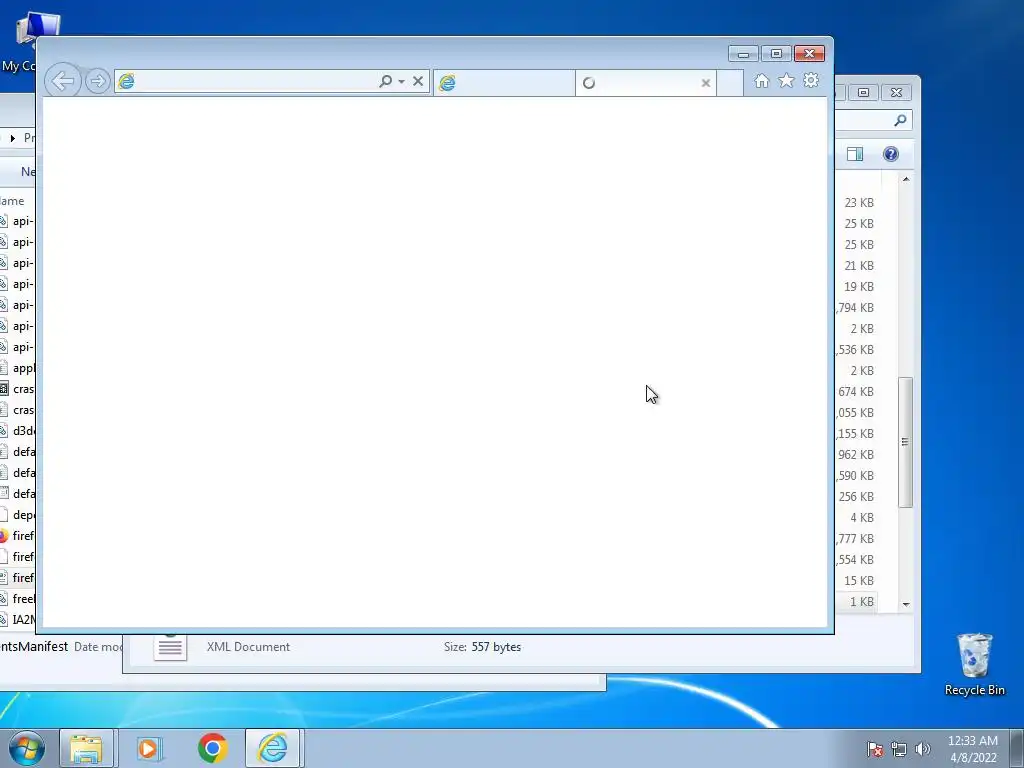Select the Recycle Bin desktop icon

[974, 664]
